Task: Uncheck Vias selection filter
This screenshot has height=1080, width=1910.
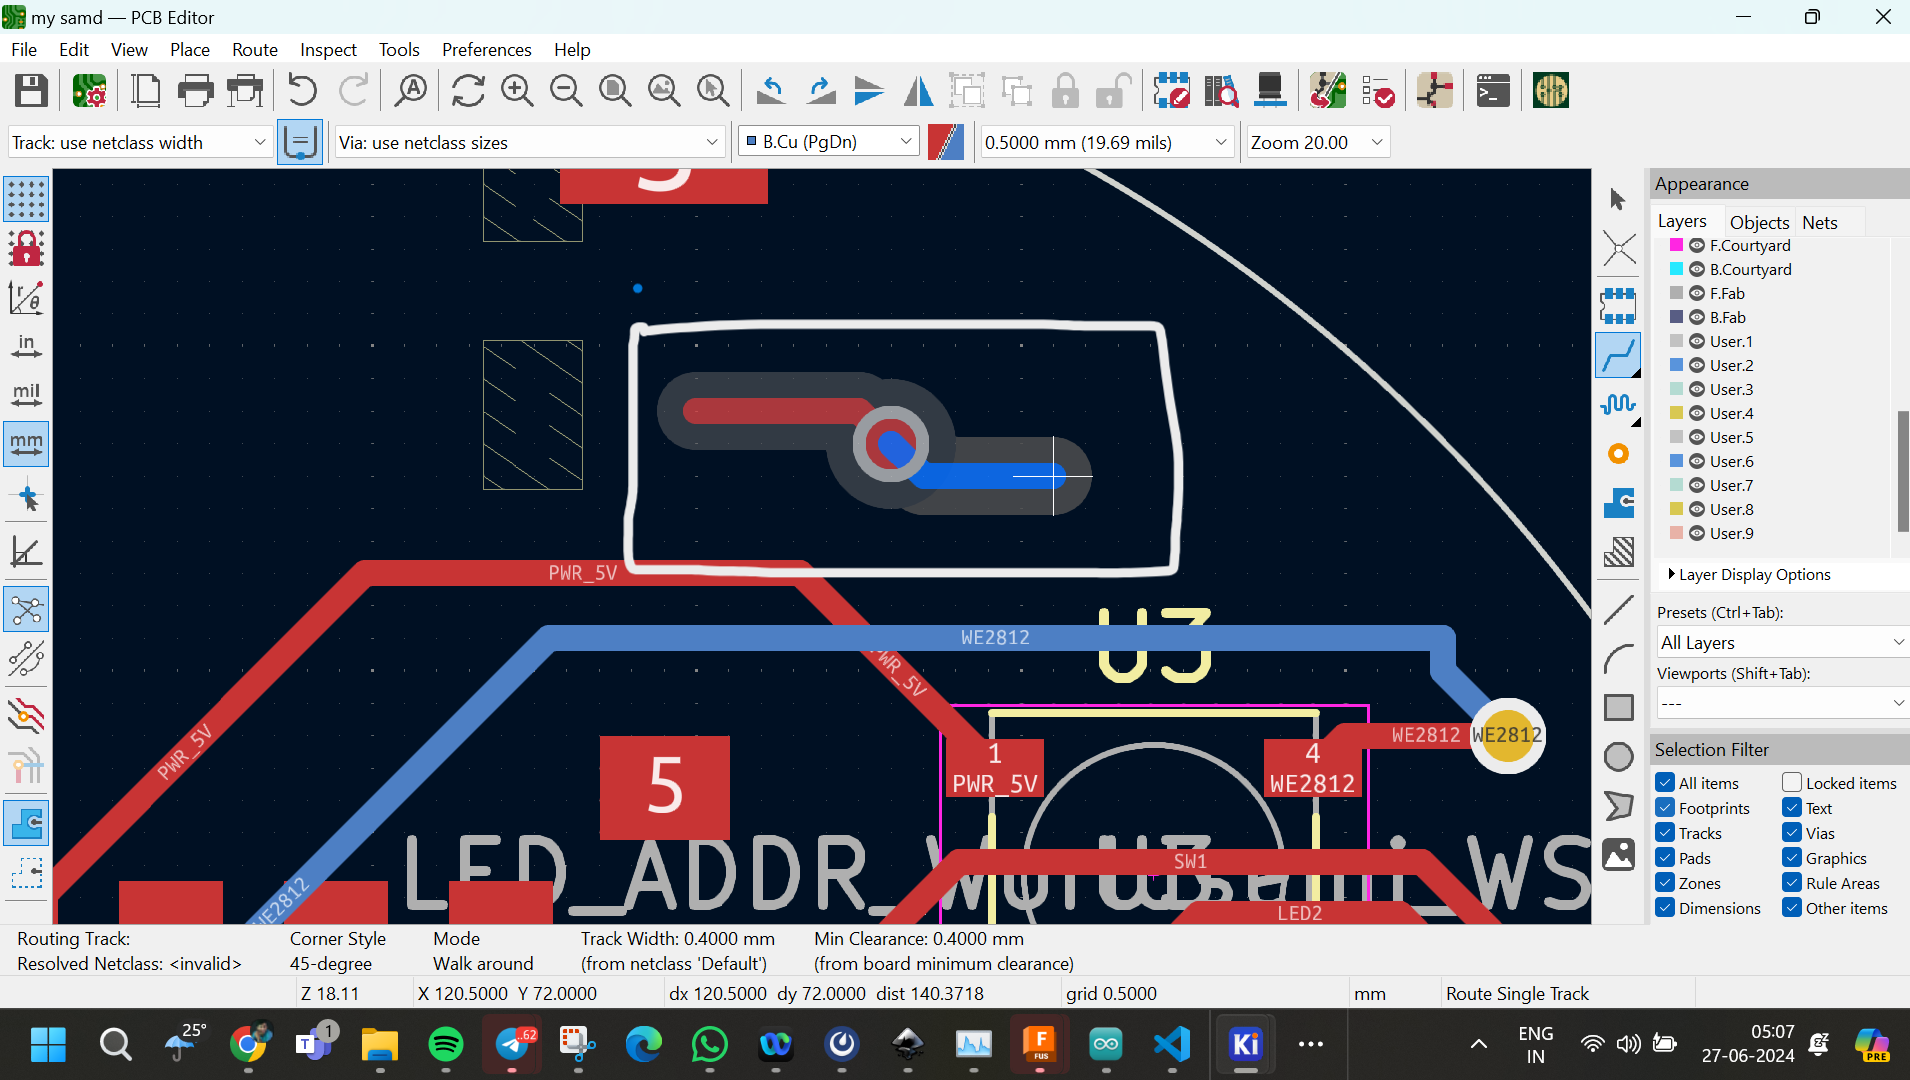Action: point(1792,833)
